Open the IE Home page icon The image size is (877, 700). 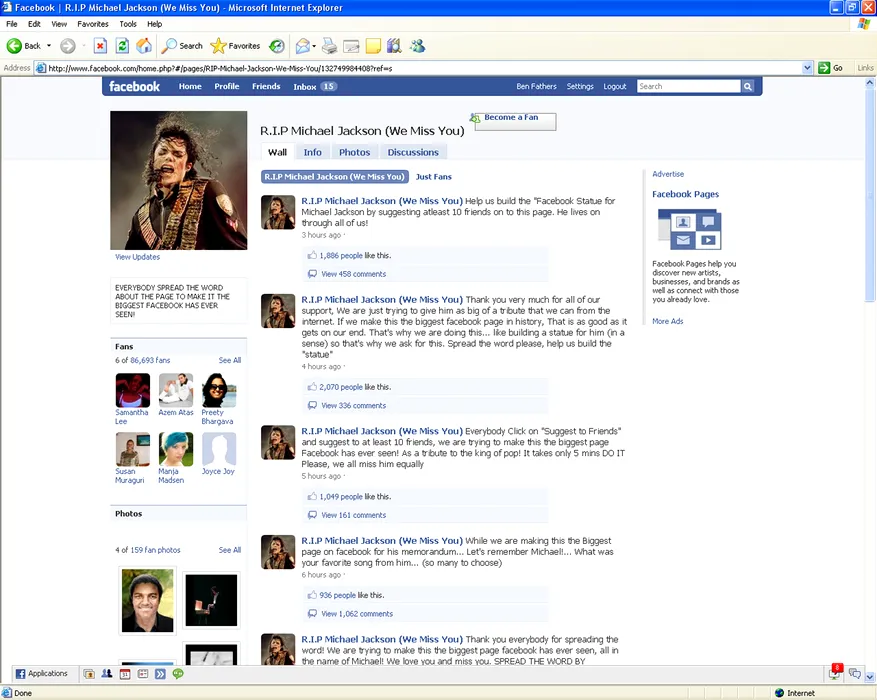[x=144, y=46]
